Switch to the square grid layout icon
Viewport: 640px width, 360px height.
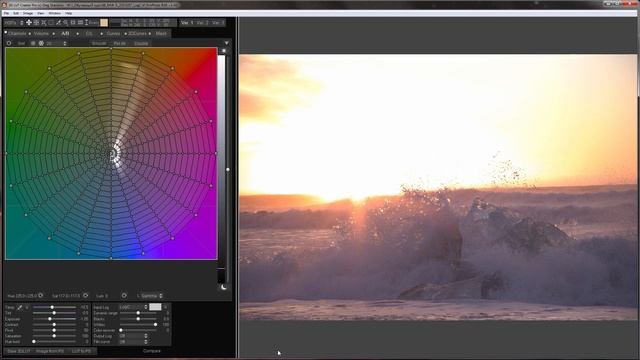(33, 43)
